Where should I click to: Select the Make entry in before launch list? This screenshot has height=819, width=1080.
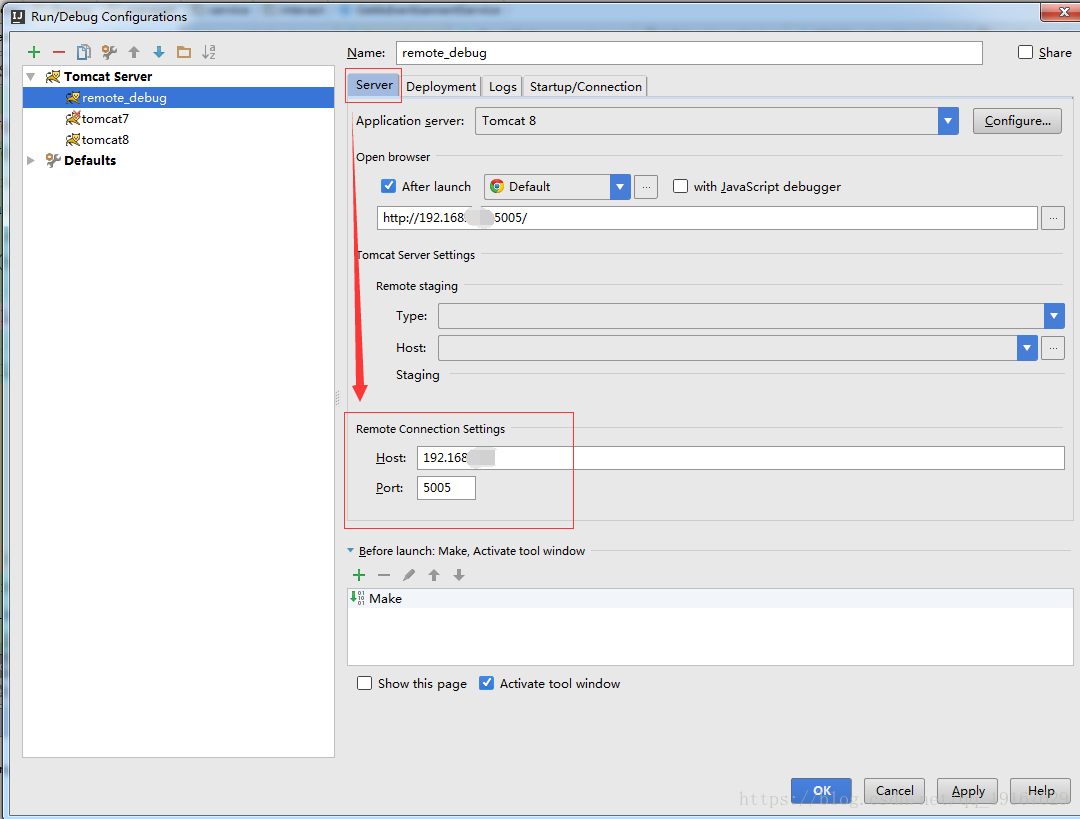[x=710, y=599]
